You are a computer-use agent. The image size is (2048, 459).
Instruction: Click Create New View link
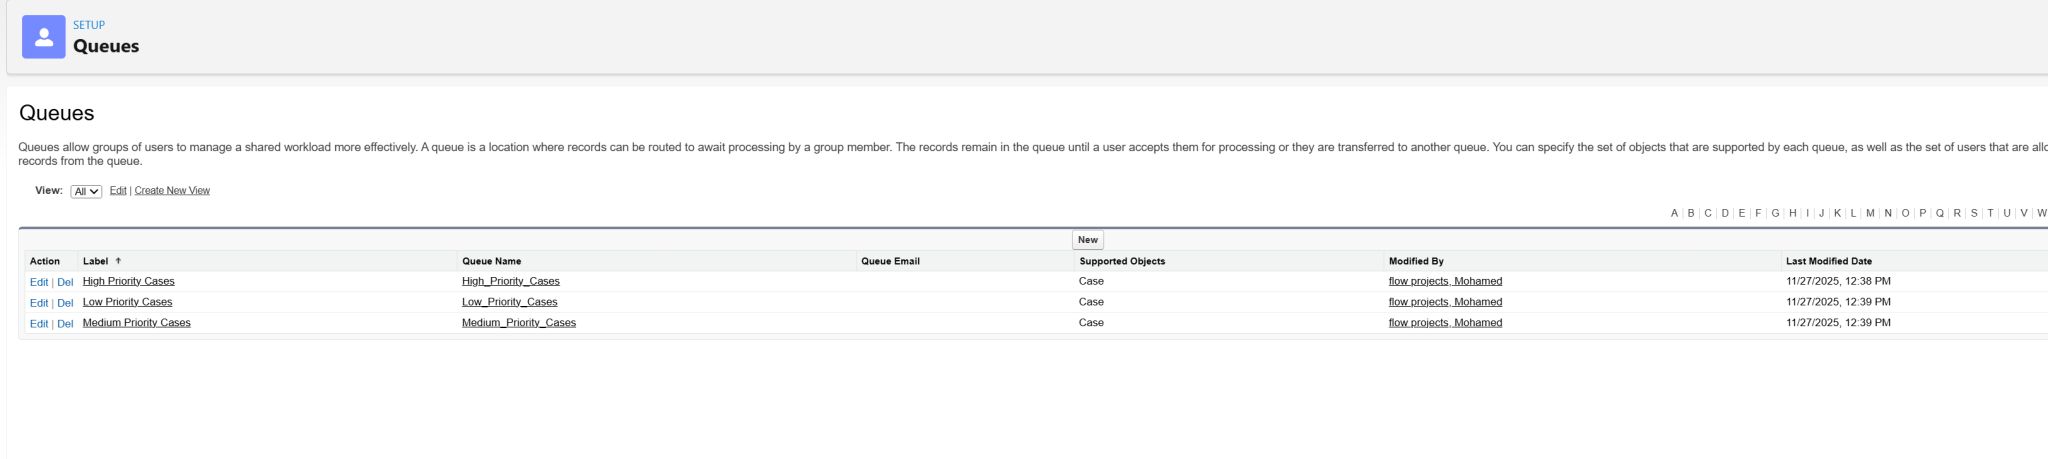172,190
